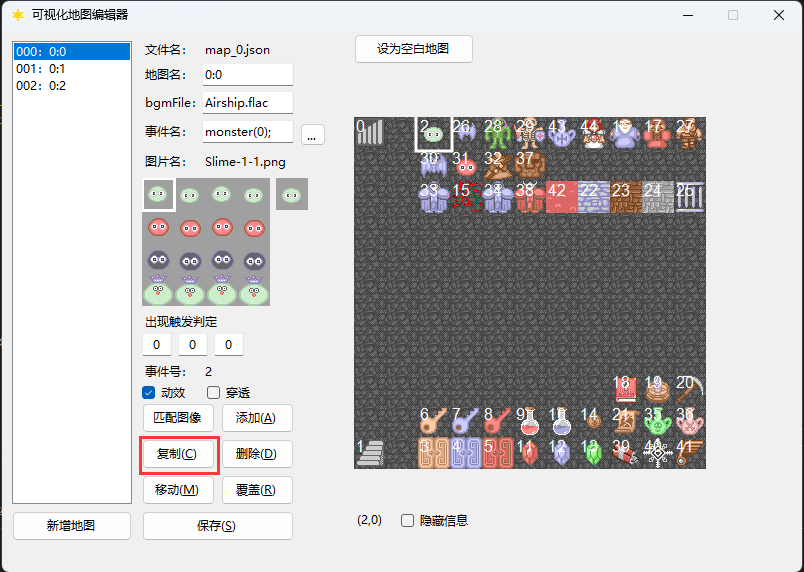Choose the red potion tile numbered 9
Viewport: 804px width, 572px height.
[x=530, y=421]
